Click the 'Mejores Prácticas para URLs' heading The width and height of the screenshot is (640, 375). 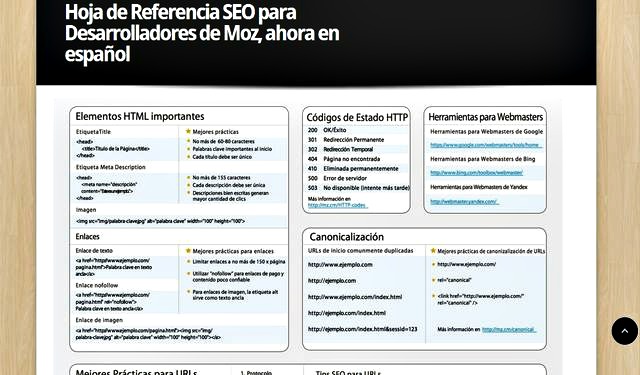tap(136, 372)
